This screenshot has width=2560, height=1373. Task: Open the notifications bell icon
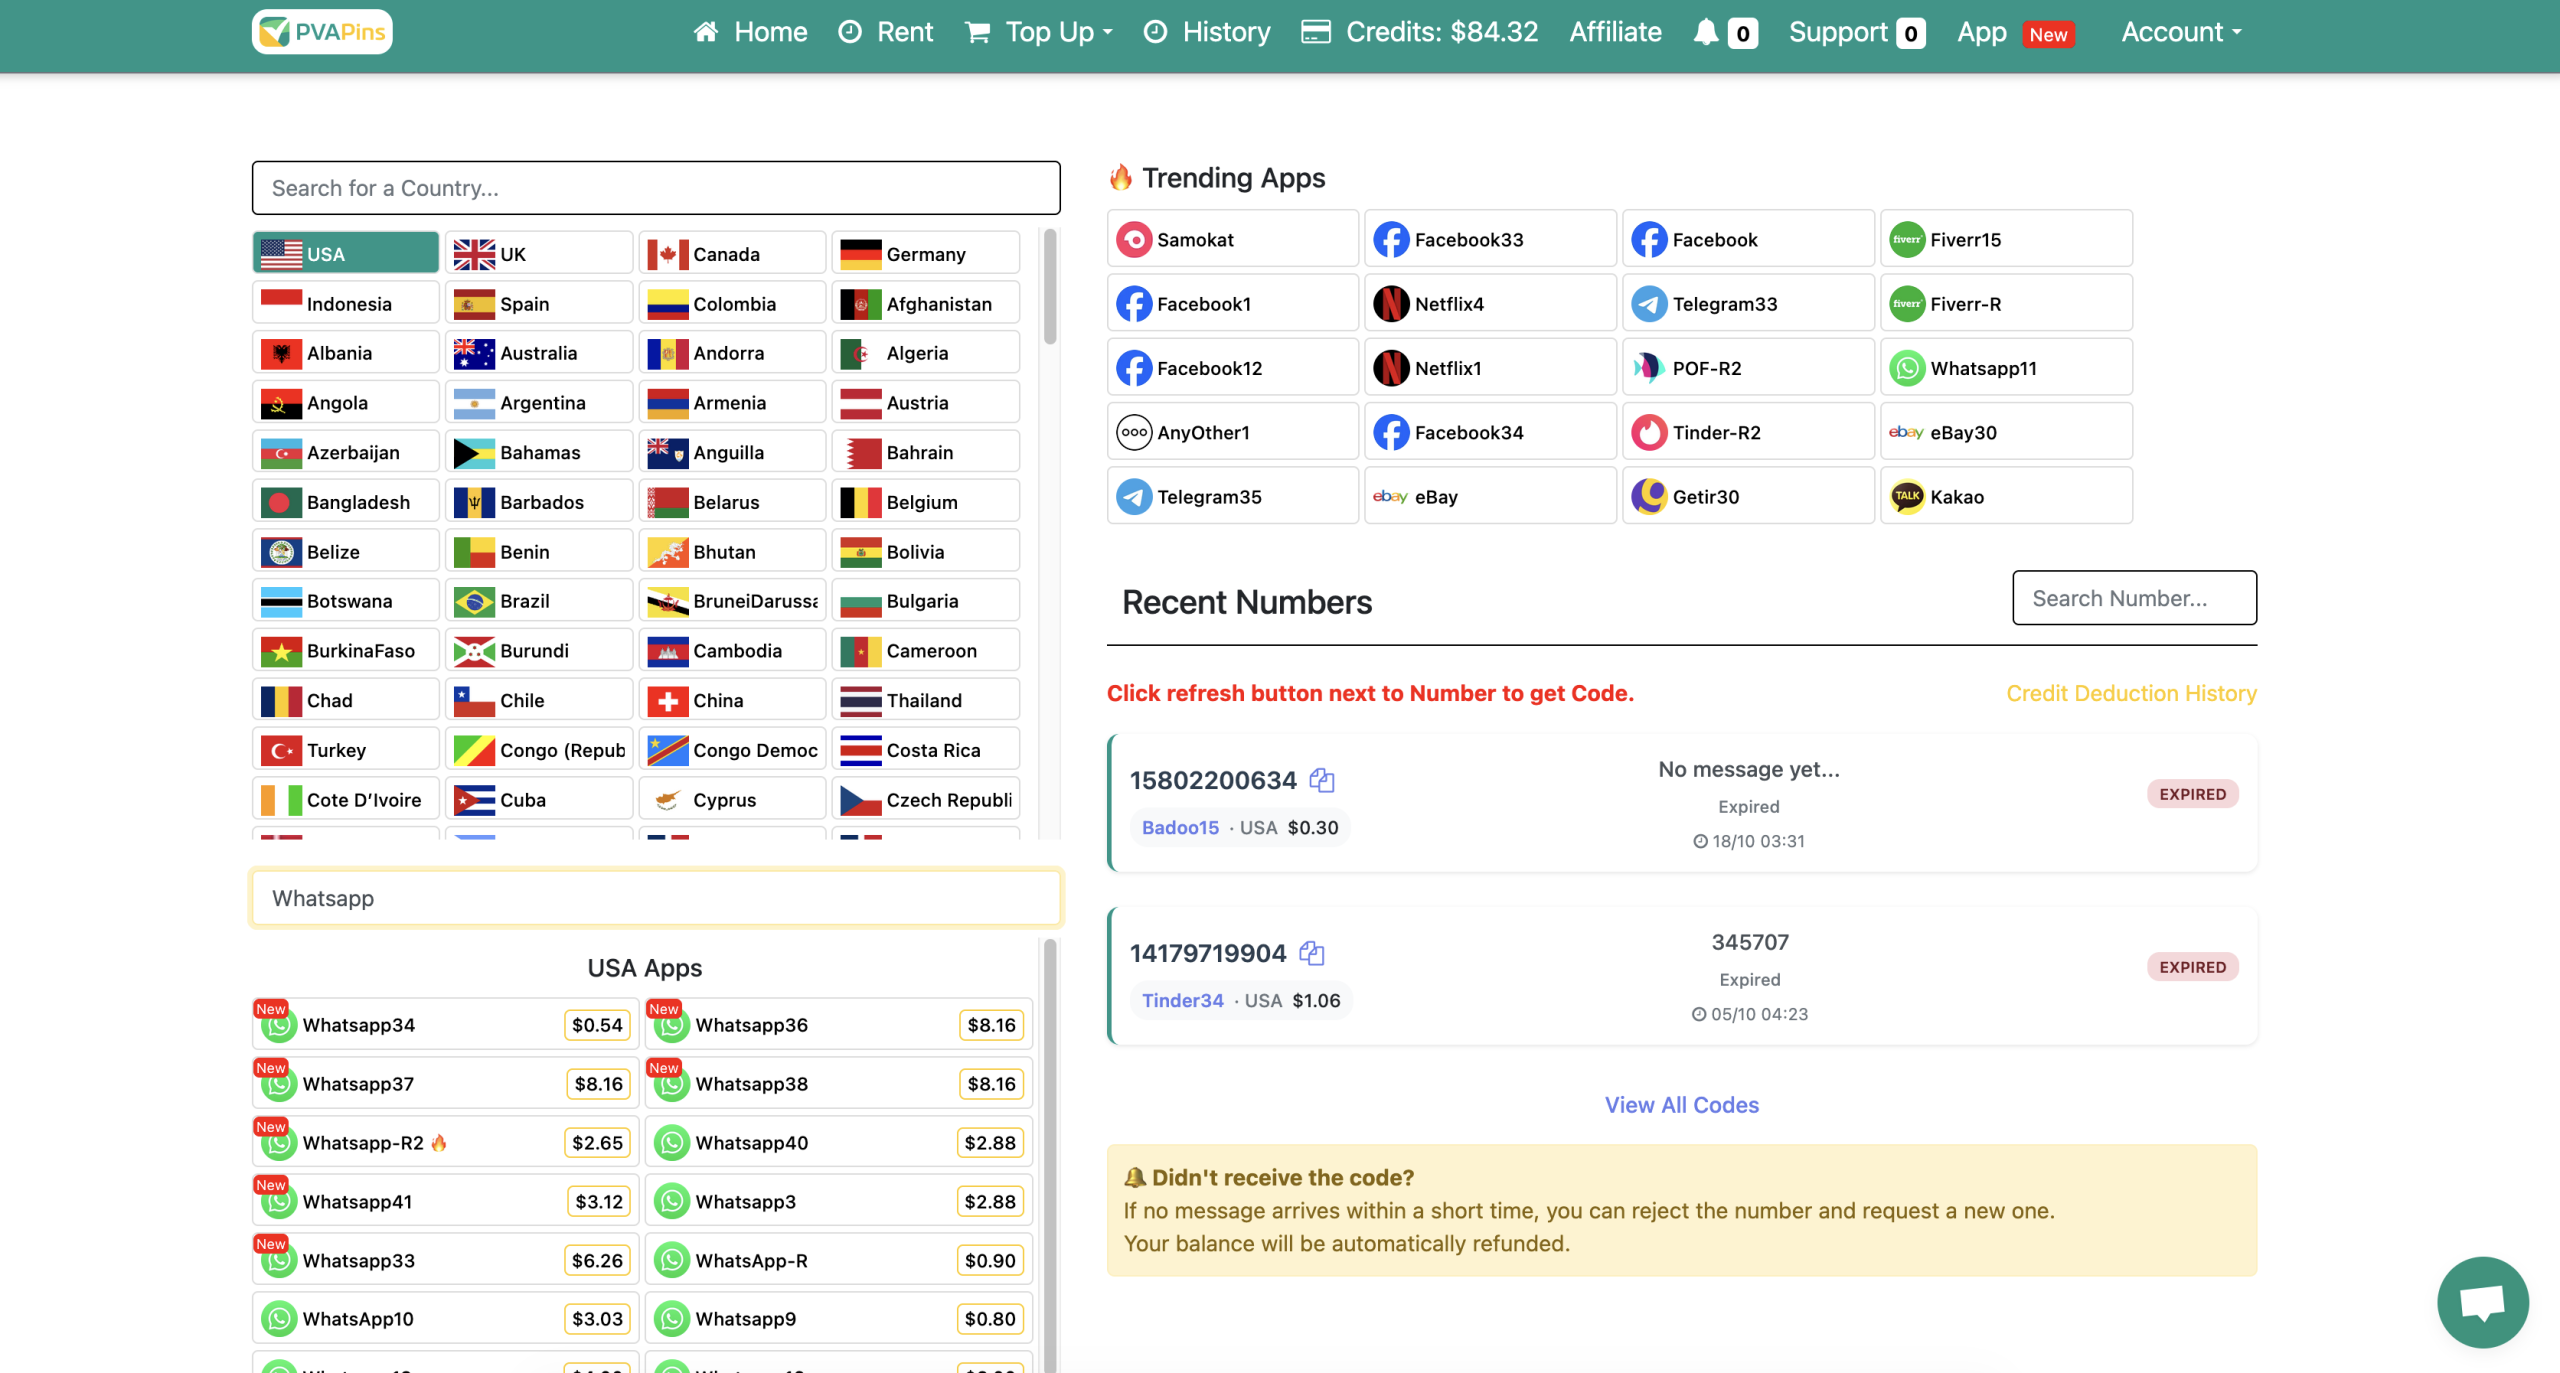pyautogui.click(x=1706, y=32)
